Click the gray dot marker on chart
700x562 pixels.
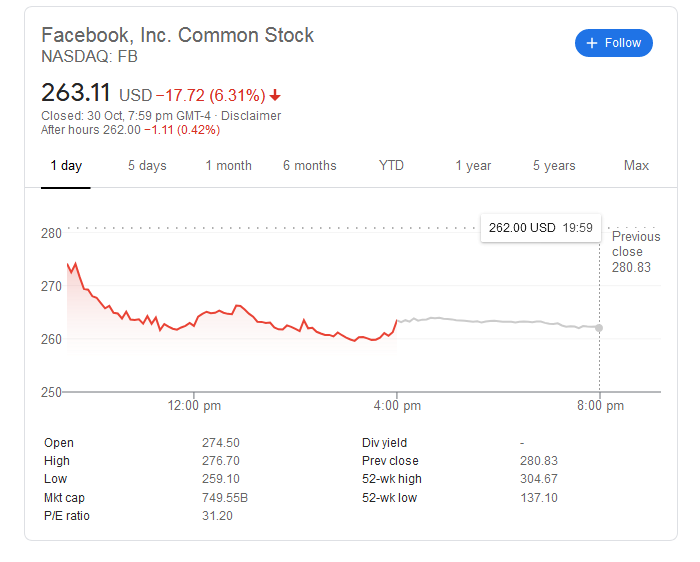click(599, 328)
